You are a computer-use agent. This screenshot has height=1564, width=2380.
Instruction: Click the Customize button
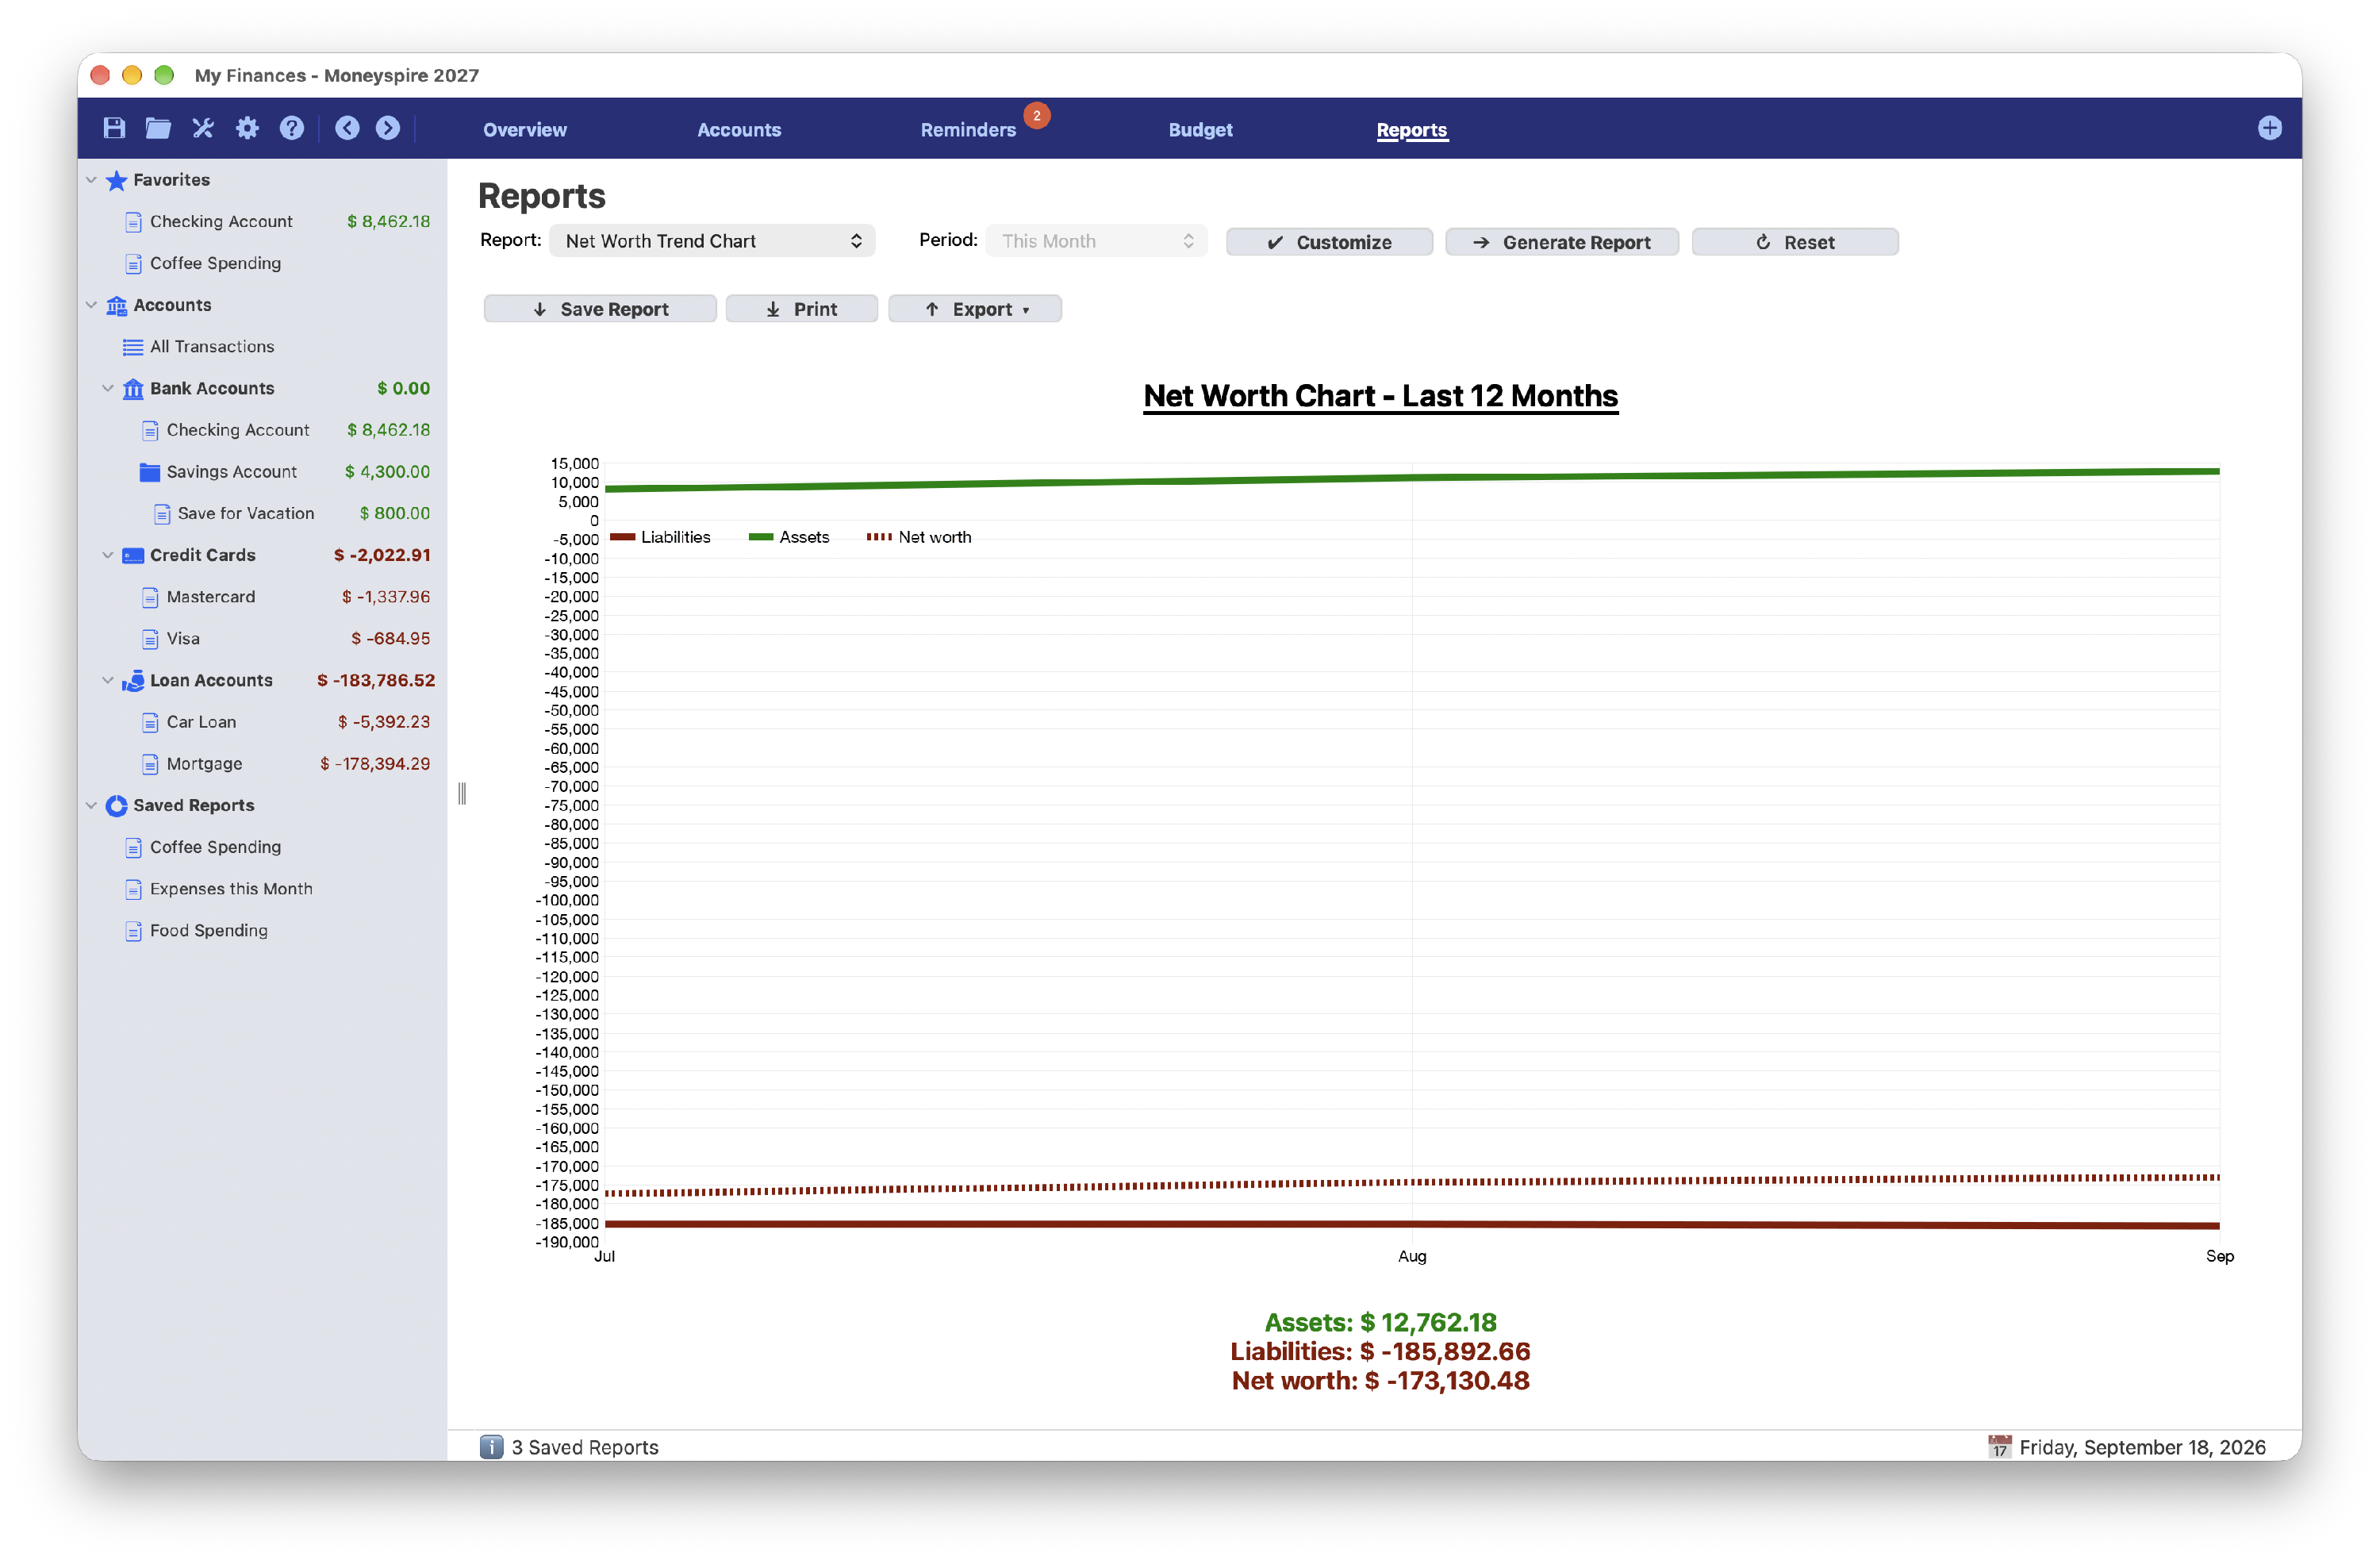(x=1328, y=242)
